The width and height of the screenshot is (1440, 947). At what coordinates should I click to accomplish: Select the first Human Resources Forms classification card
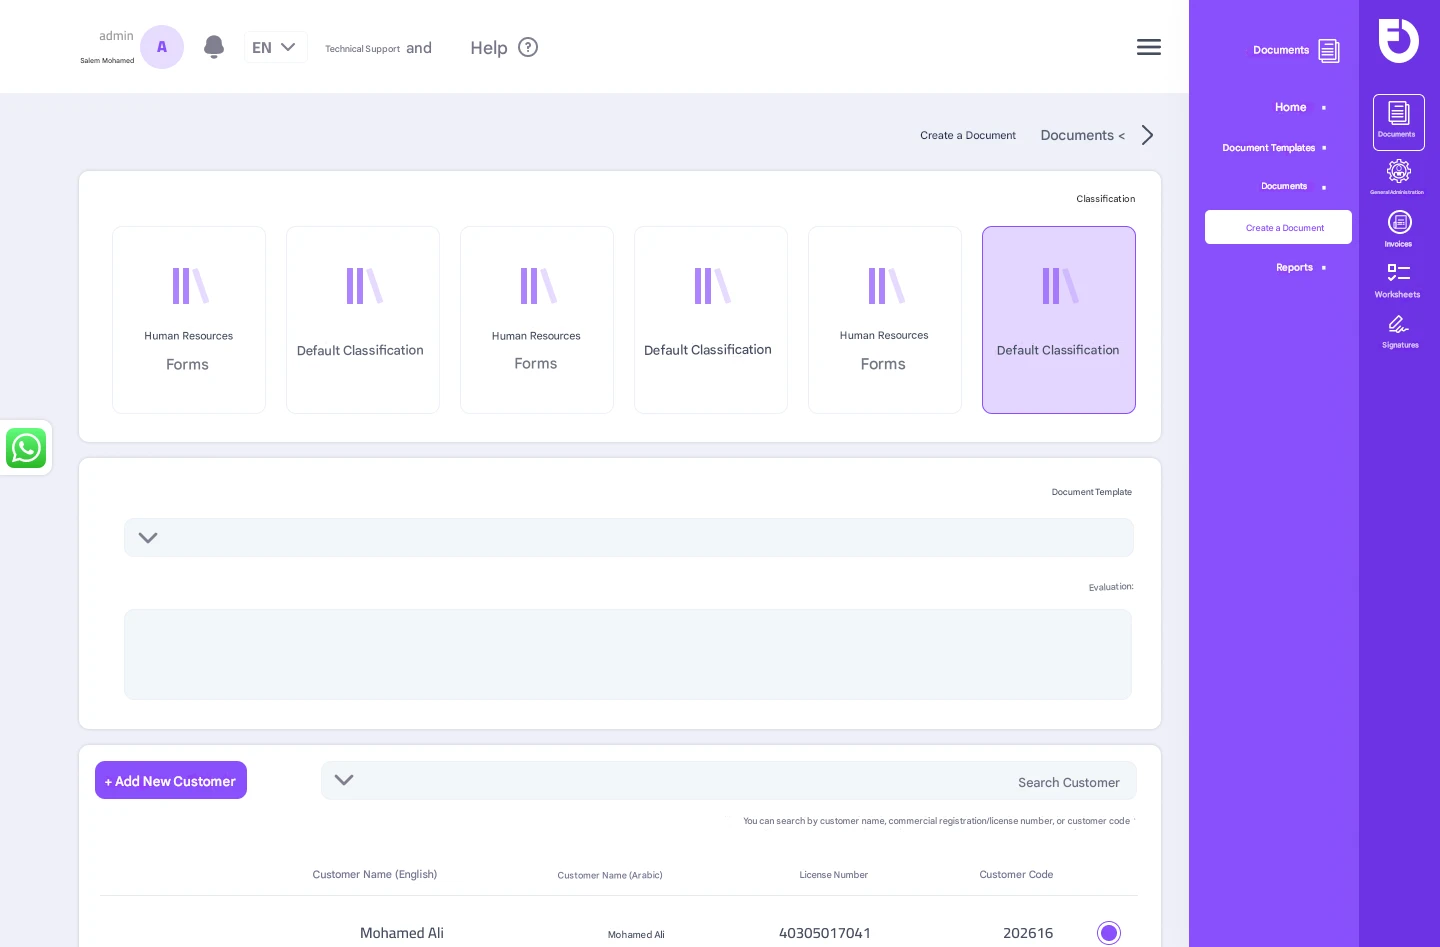tap(189, 320)
